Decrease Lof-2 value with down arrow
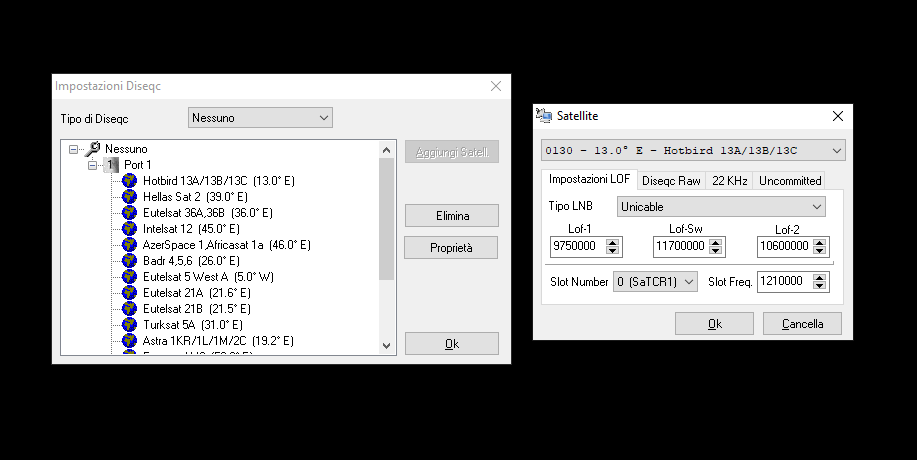The image size is (917, 460). 819,251
